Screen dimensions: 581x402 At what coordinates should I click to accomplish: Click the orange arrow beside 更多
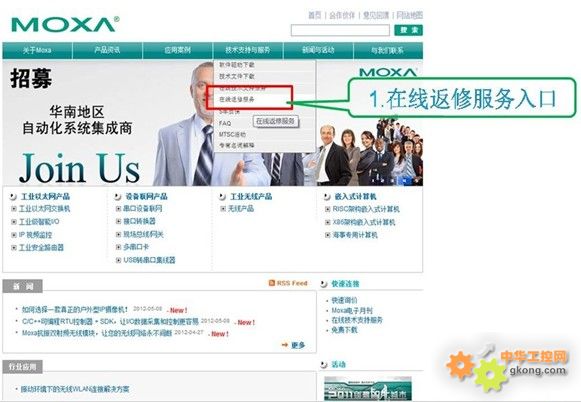coord(285,345)
